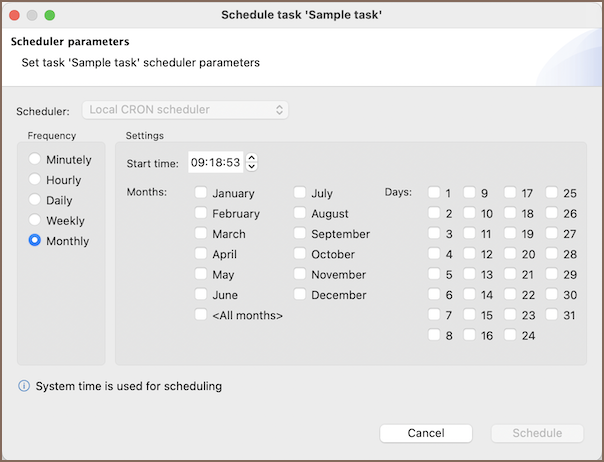Screen dimensions: 604x462
Task: Select the Monthly frequency radio button
Action: tap(35, 241)
